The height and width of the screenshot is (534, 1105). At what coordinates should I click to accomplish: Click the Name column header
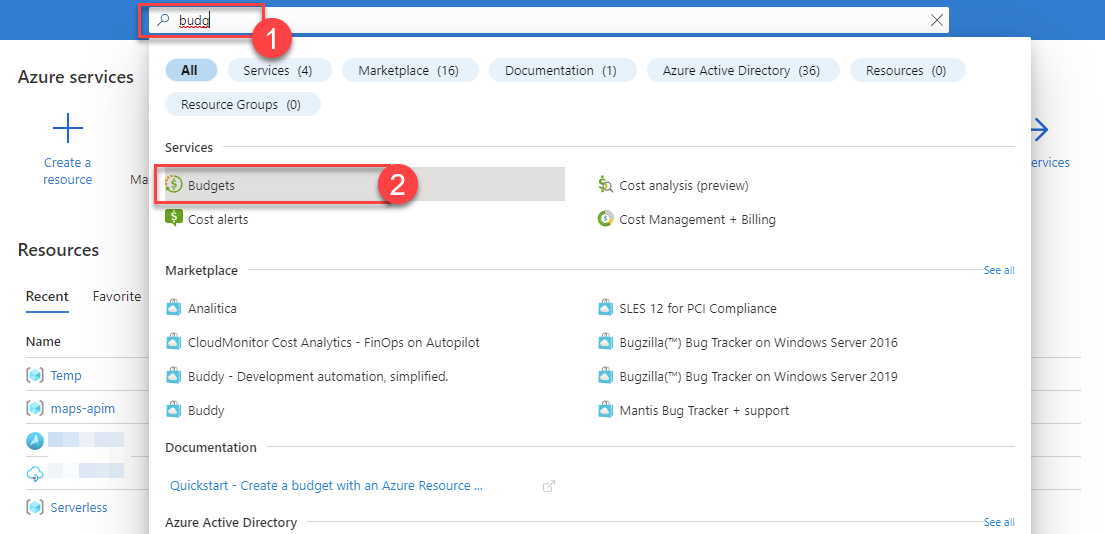[43, 342]
